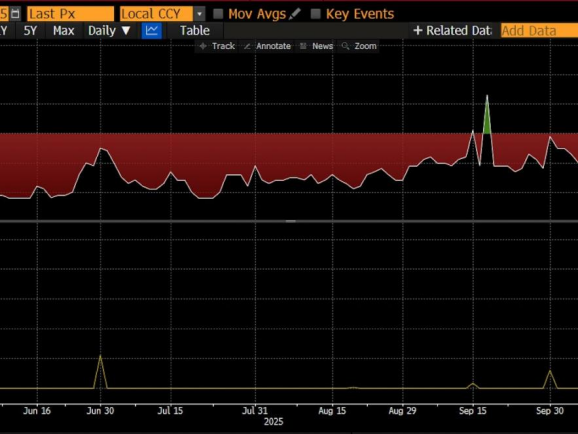Click the Related Data button
This screenshot has height=434, width=578.
453,31
